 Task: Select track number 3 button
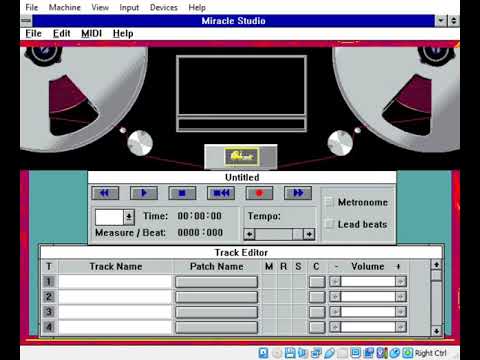point(49,312)
